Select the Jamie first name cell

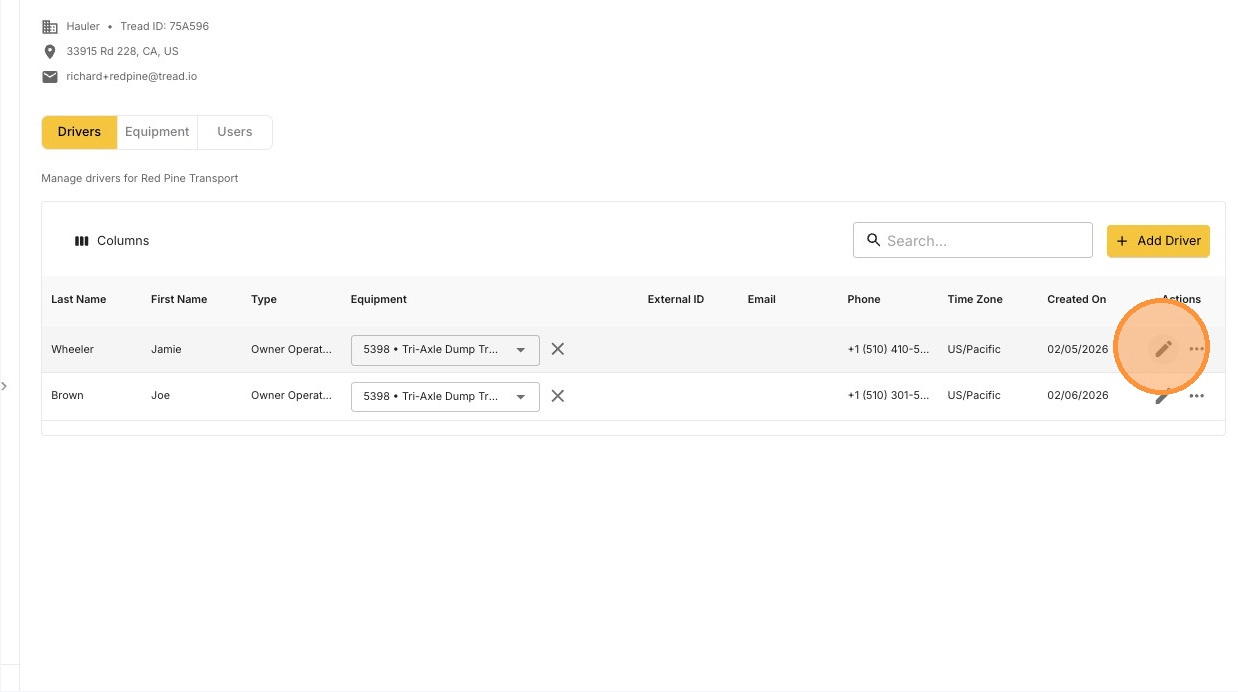(x=166, y=349)
